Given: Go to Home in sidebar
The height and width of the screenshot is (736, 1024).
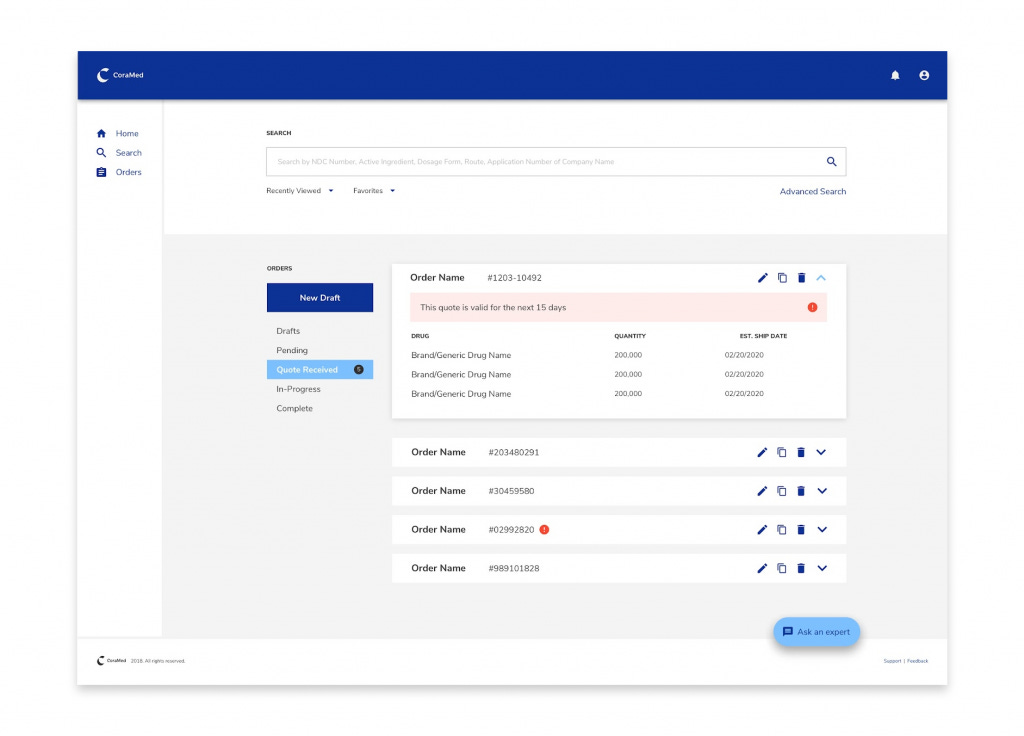Looking at the screenshot, I should [127, 133].
